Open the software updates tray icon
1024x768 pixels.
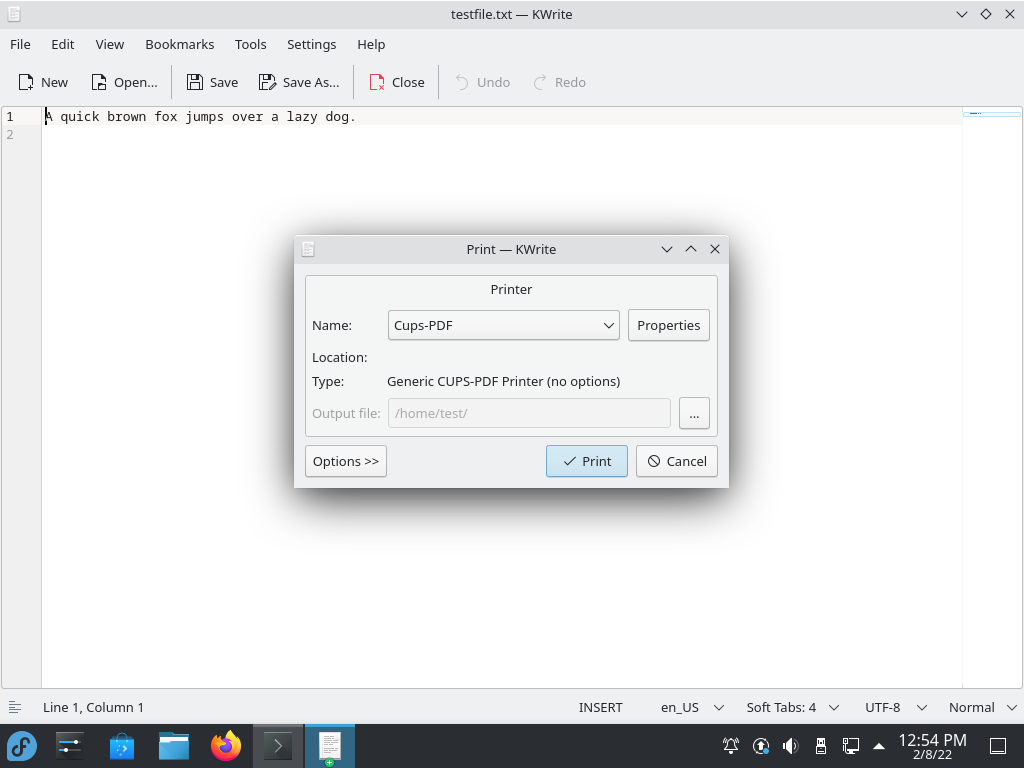761,746
